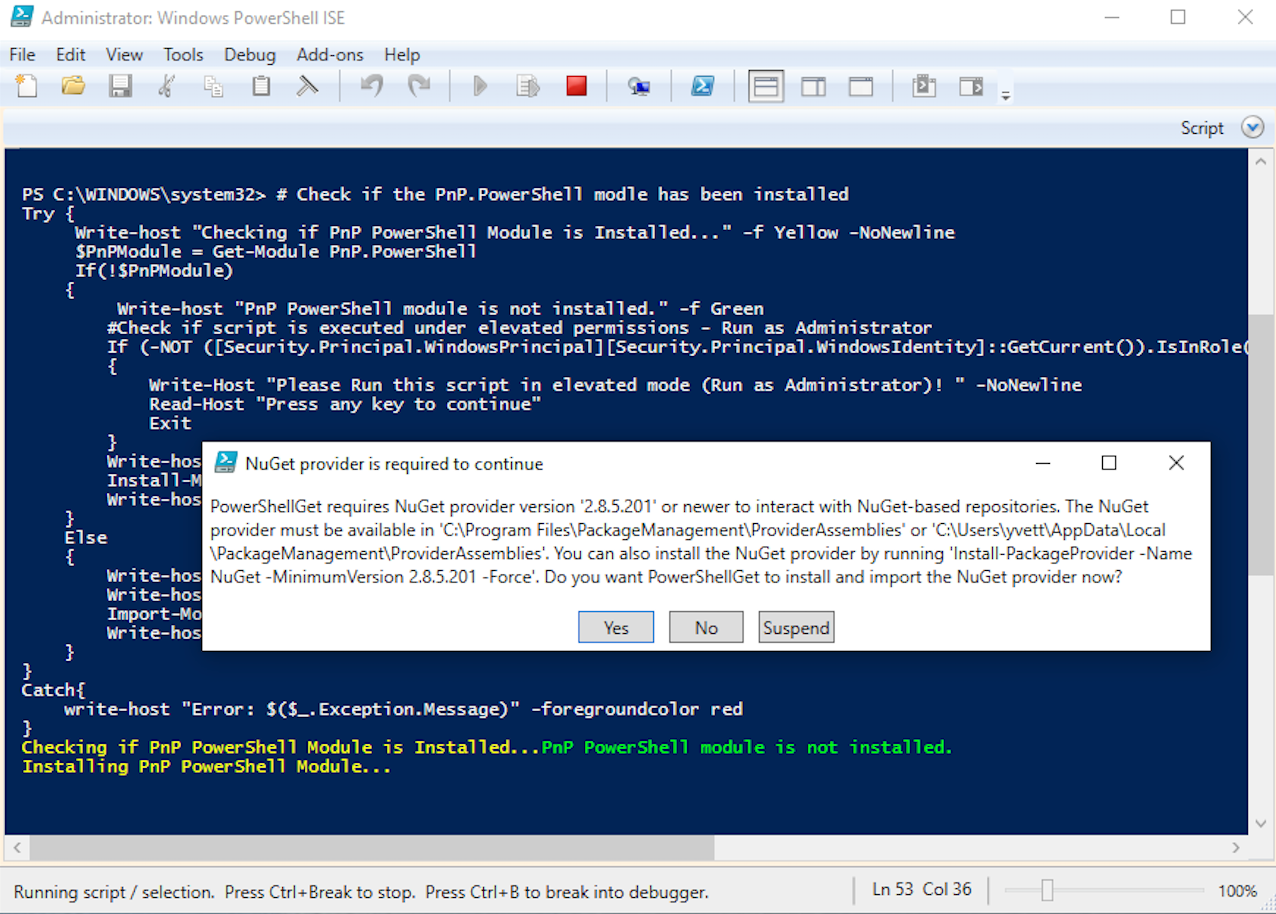Save the script with floppy disk icon
1276x914 pixels.
coord(120,86)
